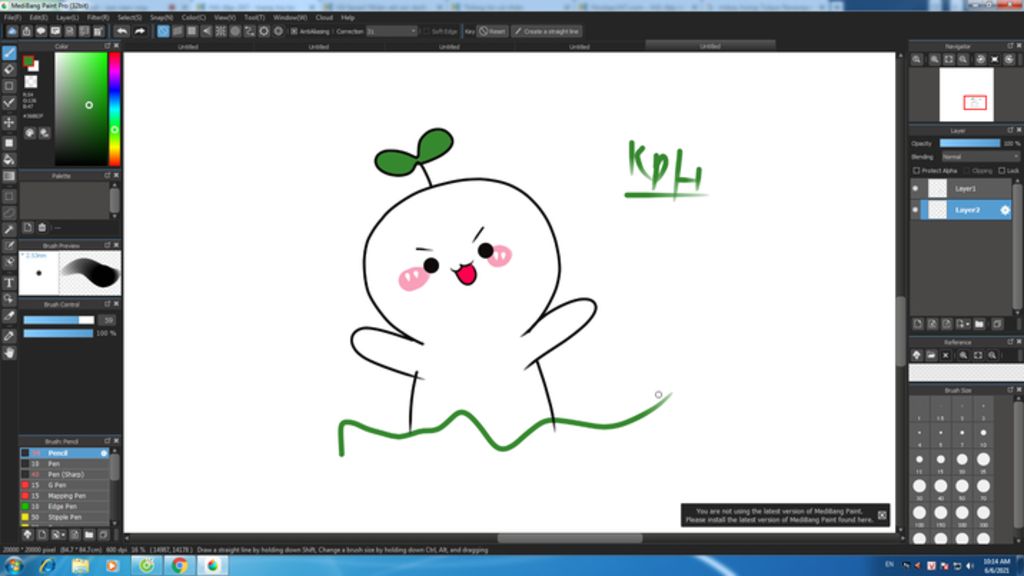Click the rainbow hue bar
Screen dimensions: 1024x576
(114, 108)
